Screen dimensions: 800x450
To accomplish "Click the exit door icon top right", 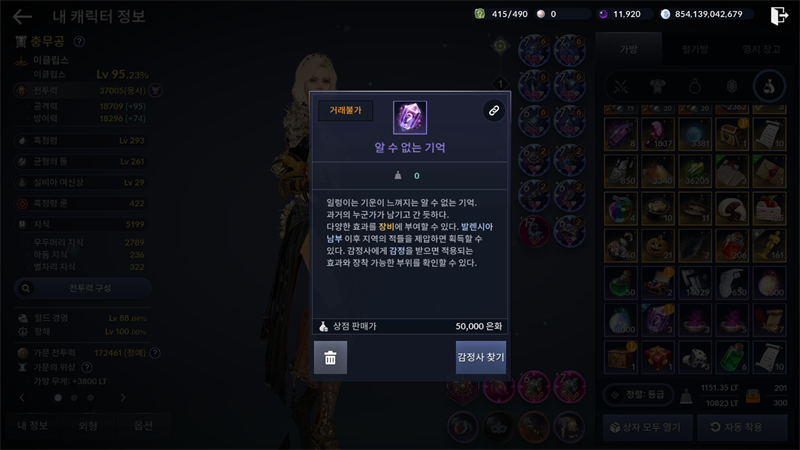I will (779, 15).
